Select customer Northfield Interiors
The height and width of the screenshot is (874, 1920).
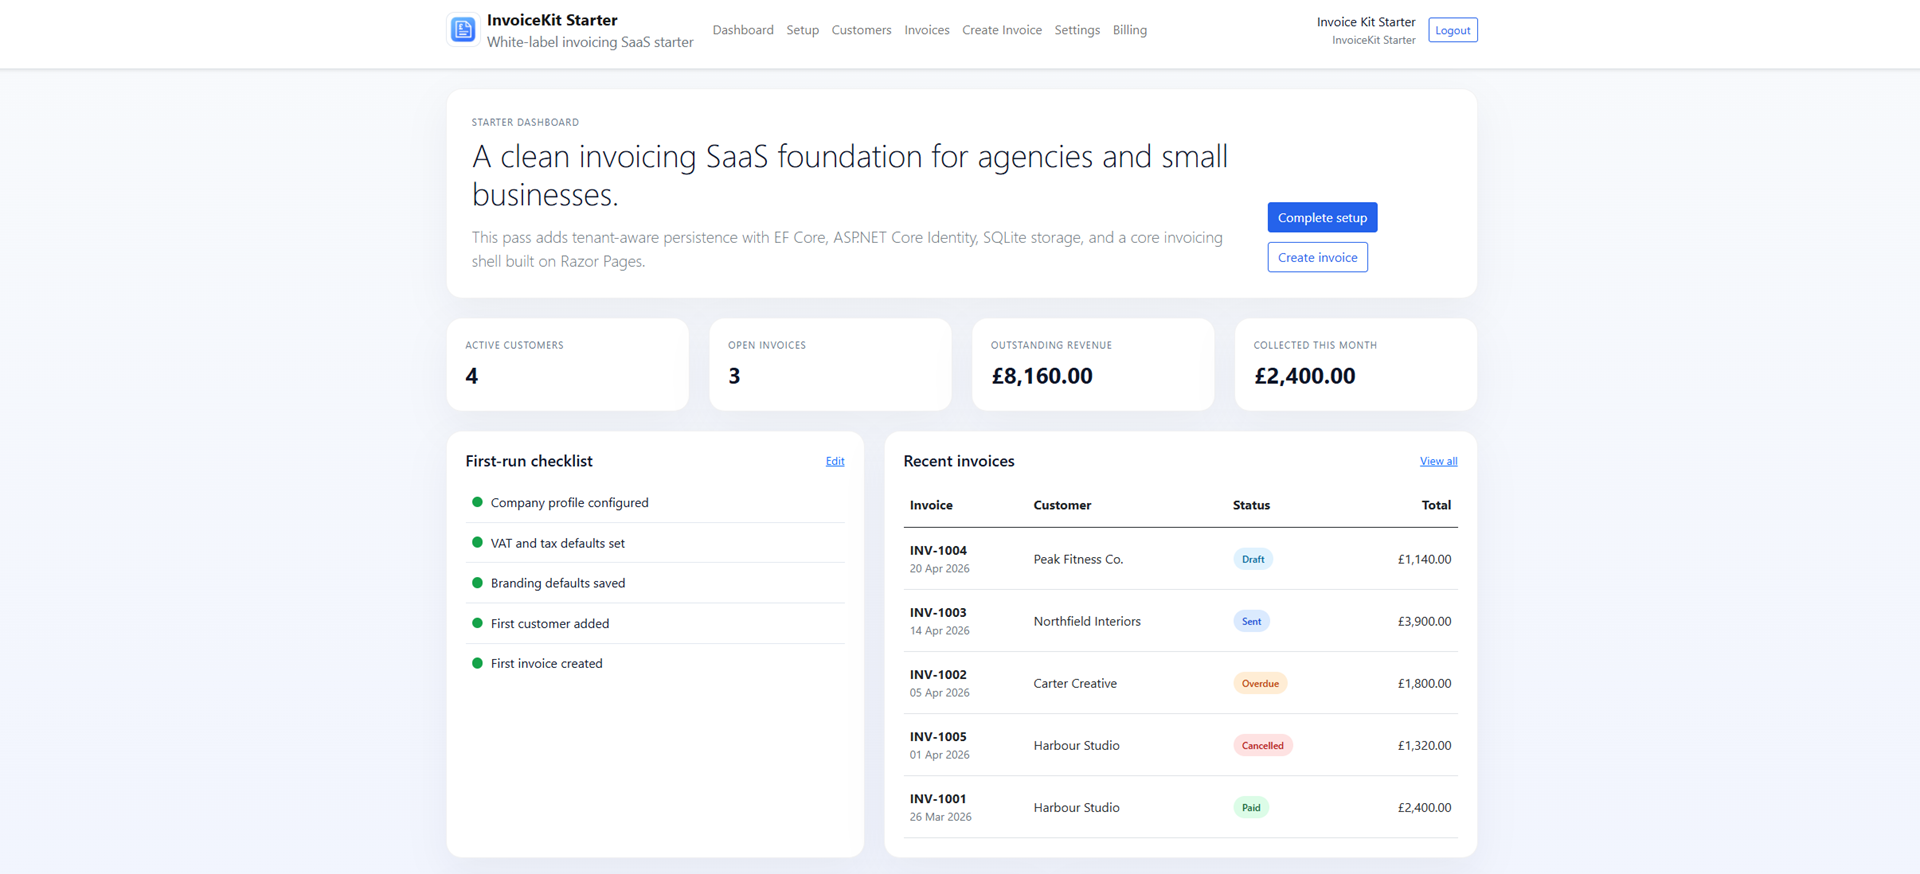point(1087,621)
